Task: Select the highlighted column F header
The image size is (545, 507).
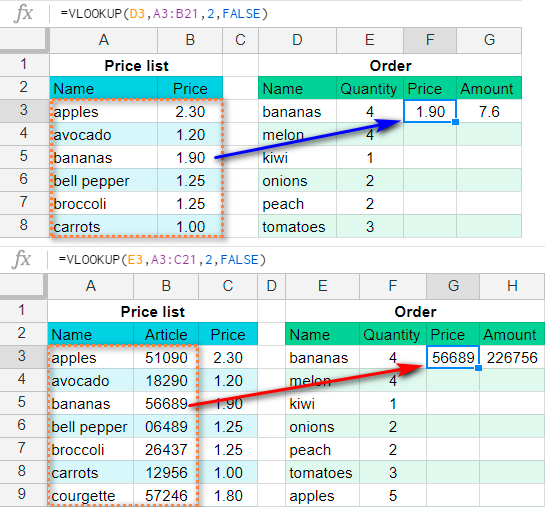Action: (x=430, y=40)
